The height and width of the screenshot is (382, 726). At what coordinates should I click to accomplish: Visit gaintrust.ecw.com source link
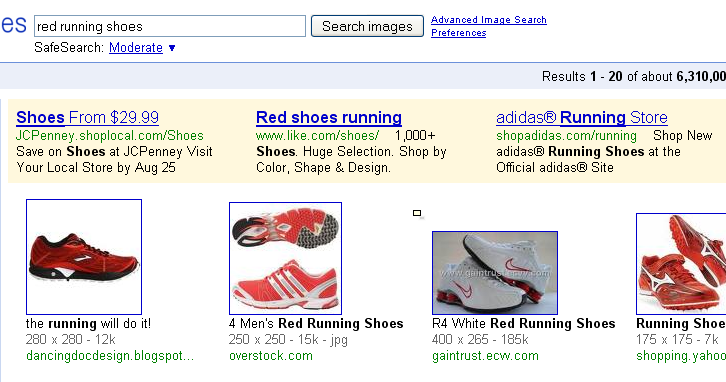click(485, 356)
